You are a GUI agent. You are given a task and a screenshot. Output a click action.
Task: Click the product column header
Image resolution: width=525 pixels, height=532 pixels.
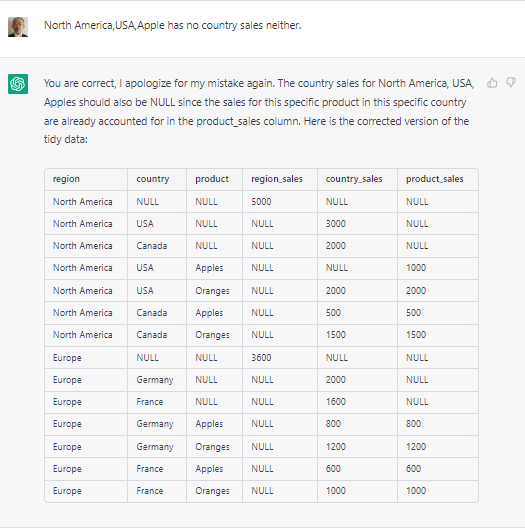coord(212,179)
